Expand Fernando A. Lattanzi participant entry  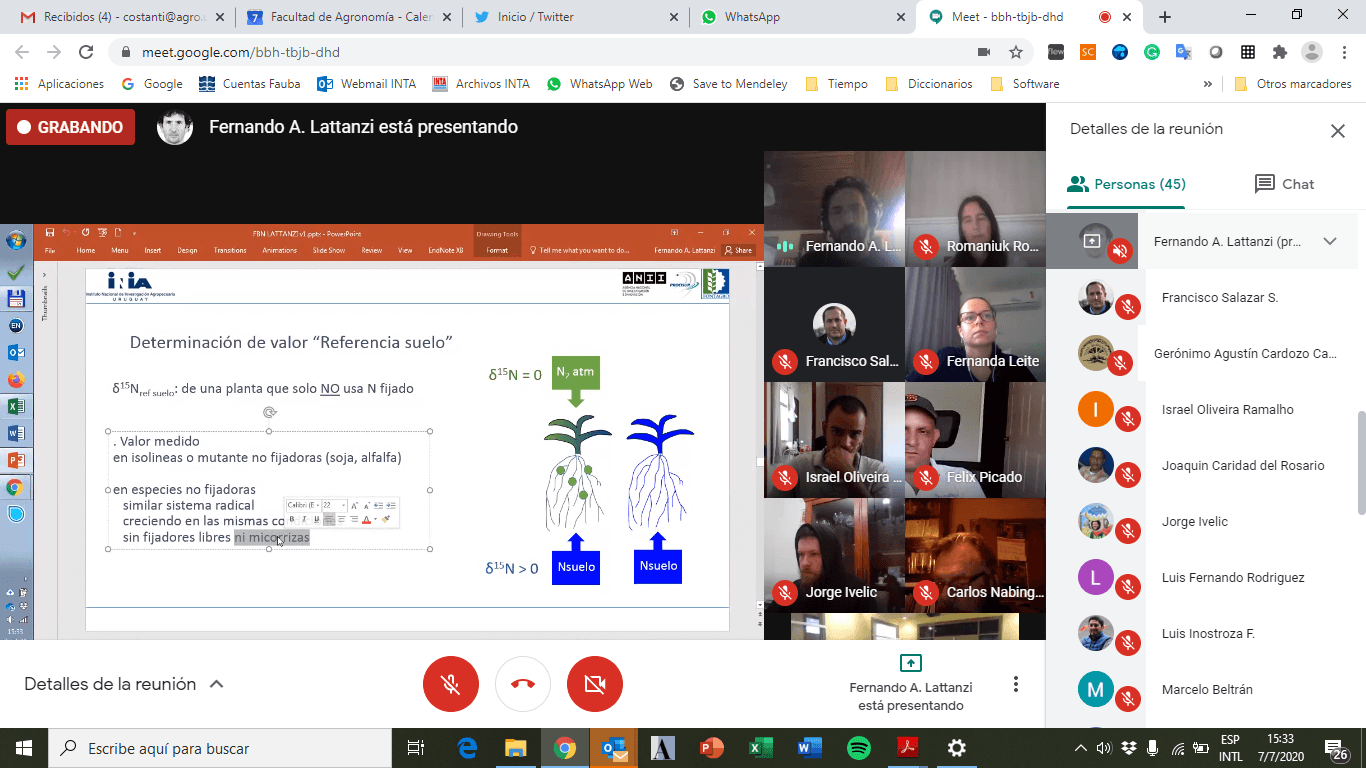click(1330, 241)
